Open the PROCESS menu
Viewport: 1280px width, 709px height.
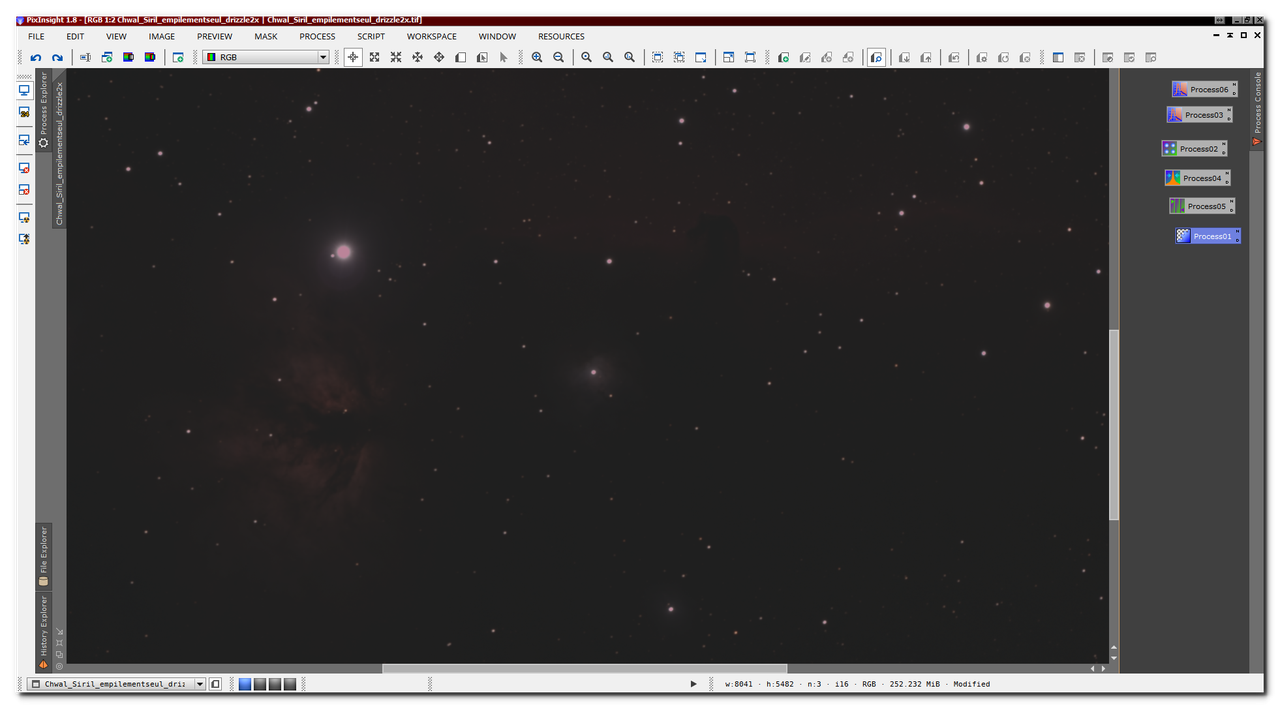318,36
